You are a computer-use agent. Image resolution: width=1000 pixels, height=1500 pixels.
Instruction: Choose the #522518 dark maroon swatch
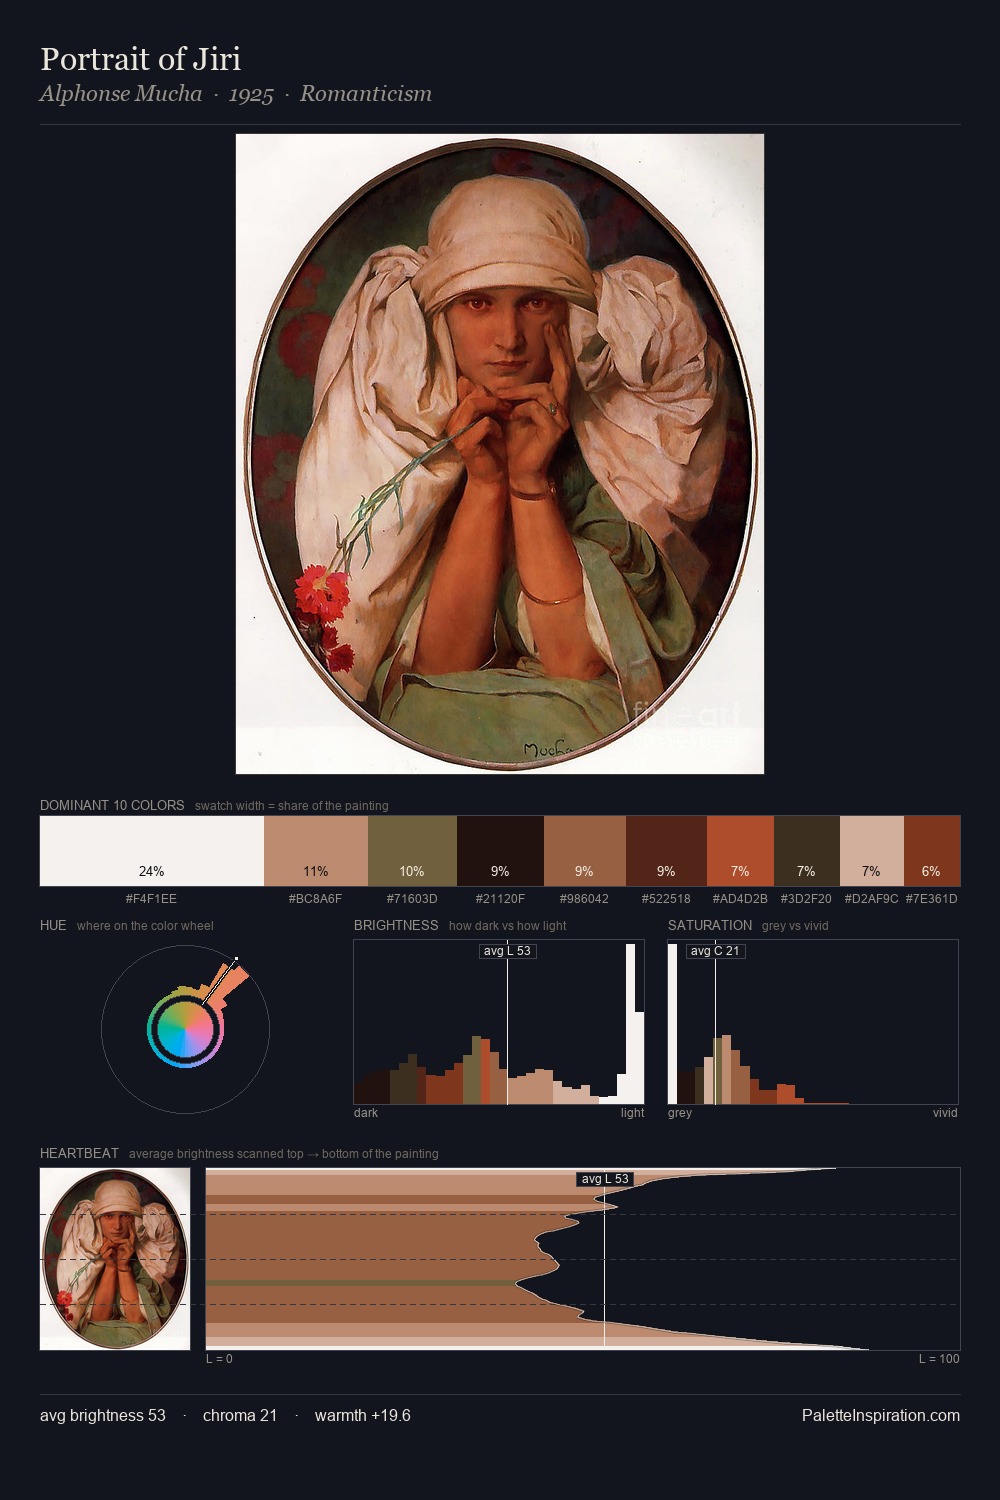point(666,851)
